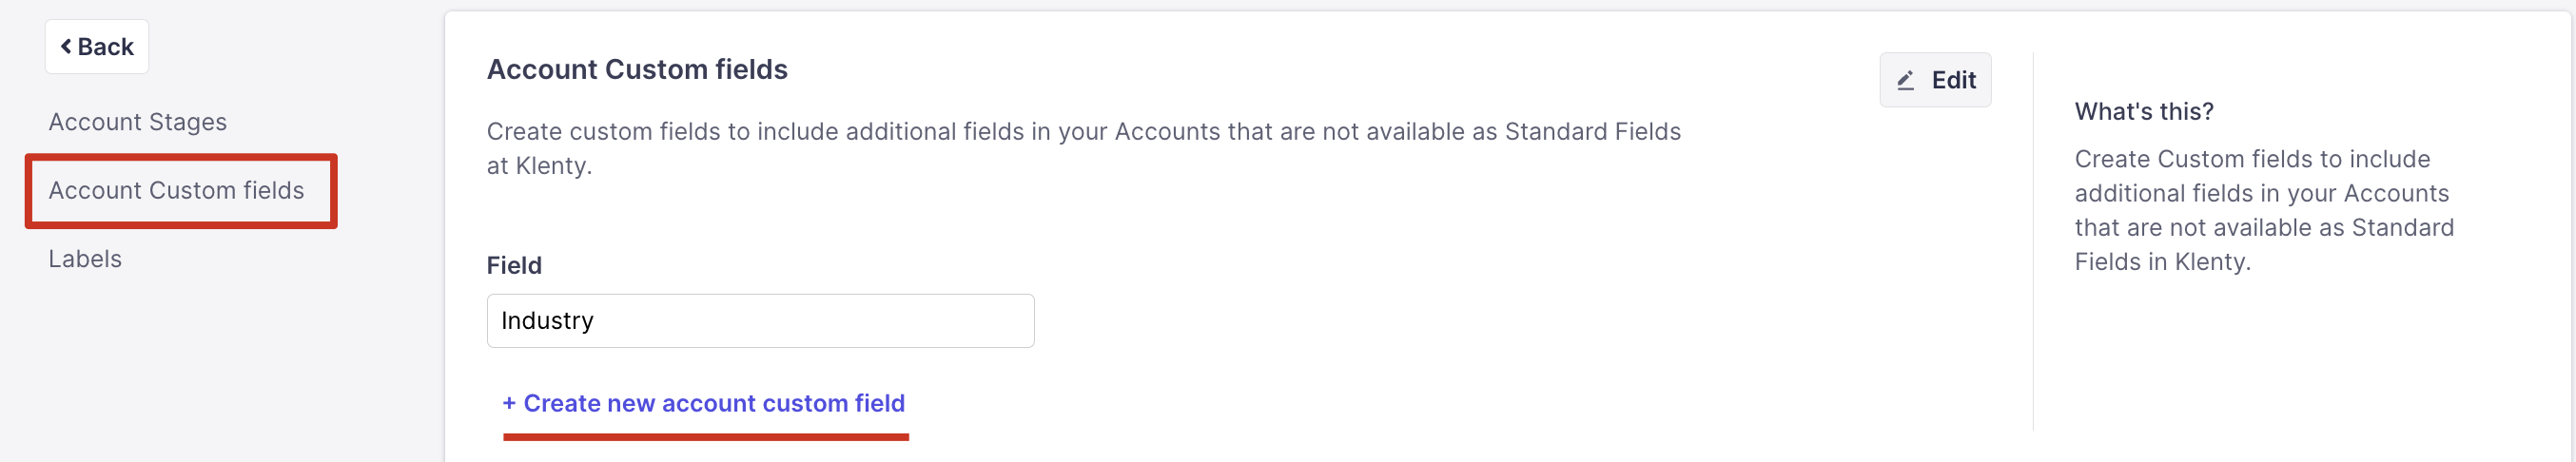The width and height of the screenshot is (2576, 462).
Task: Click the word Edit next to pencil
Action: [1953, 80]
